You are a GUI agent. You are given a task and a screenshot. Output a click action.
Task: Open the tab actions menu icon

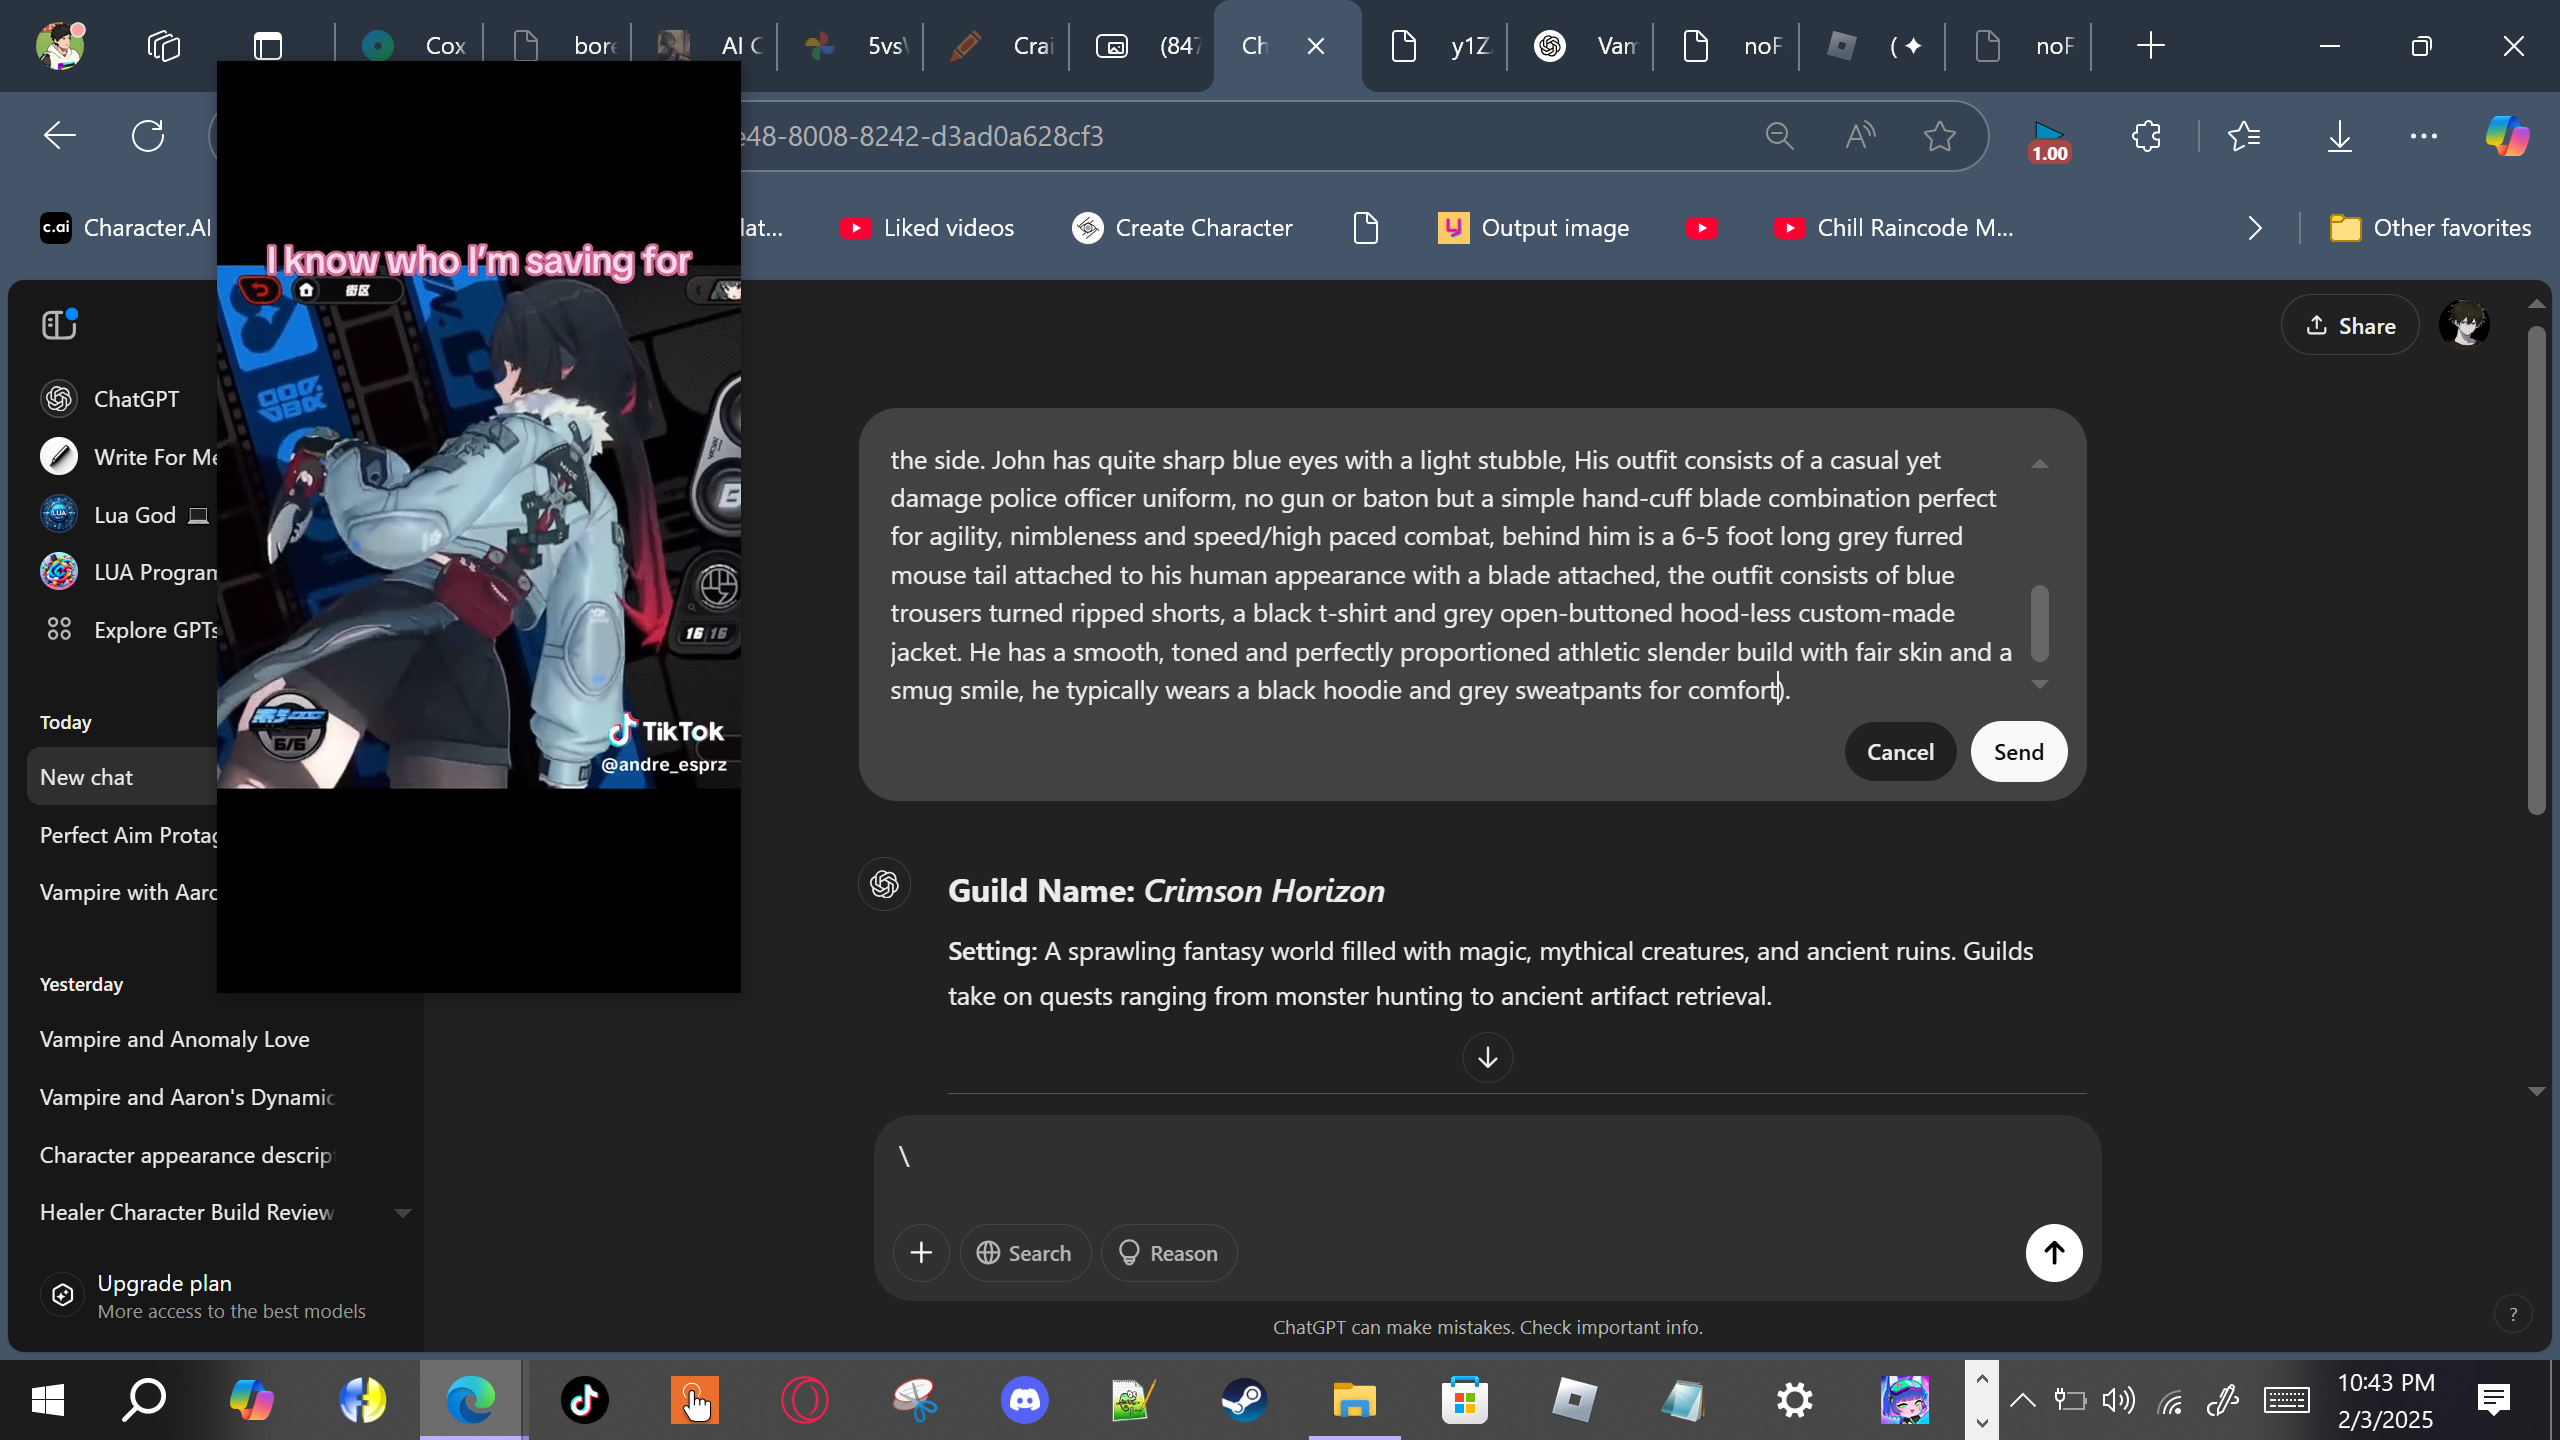click(x=268, y=46)
